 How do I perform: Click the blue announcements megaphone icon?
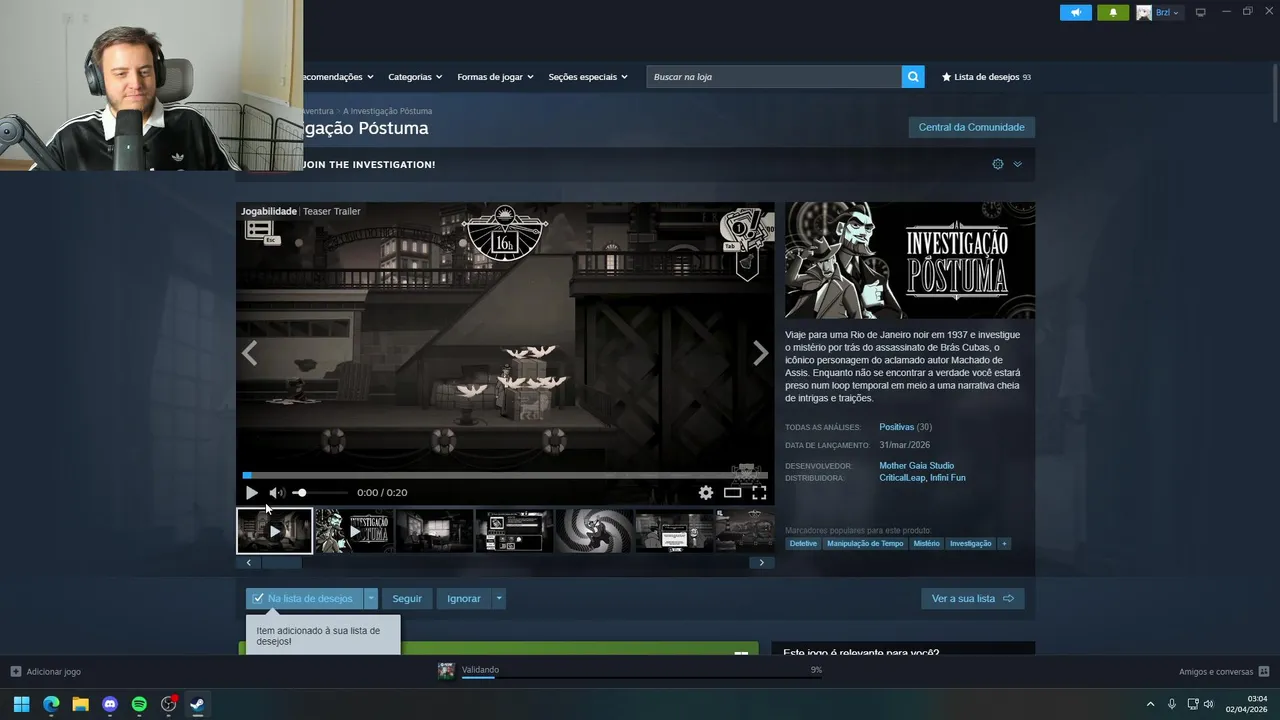pos(1075,12)
